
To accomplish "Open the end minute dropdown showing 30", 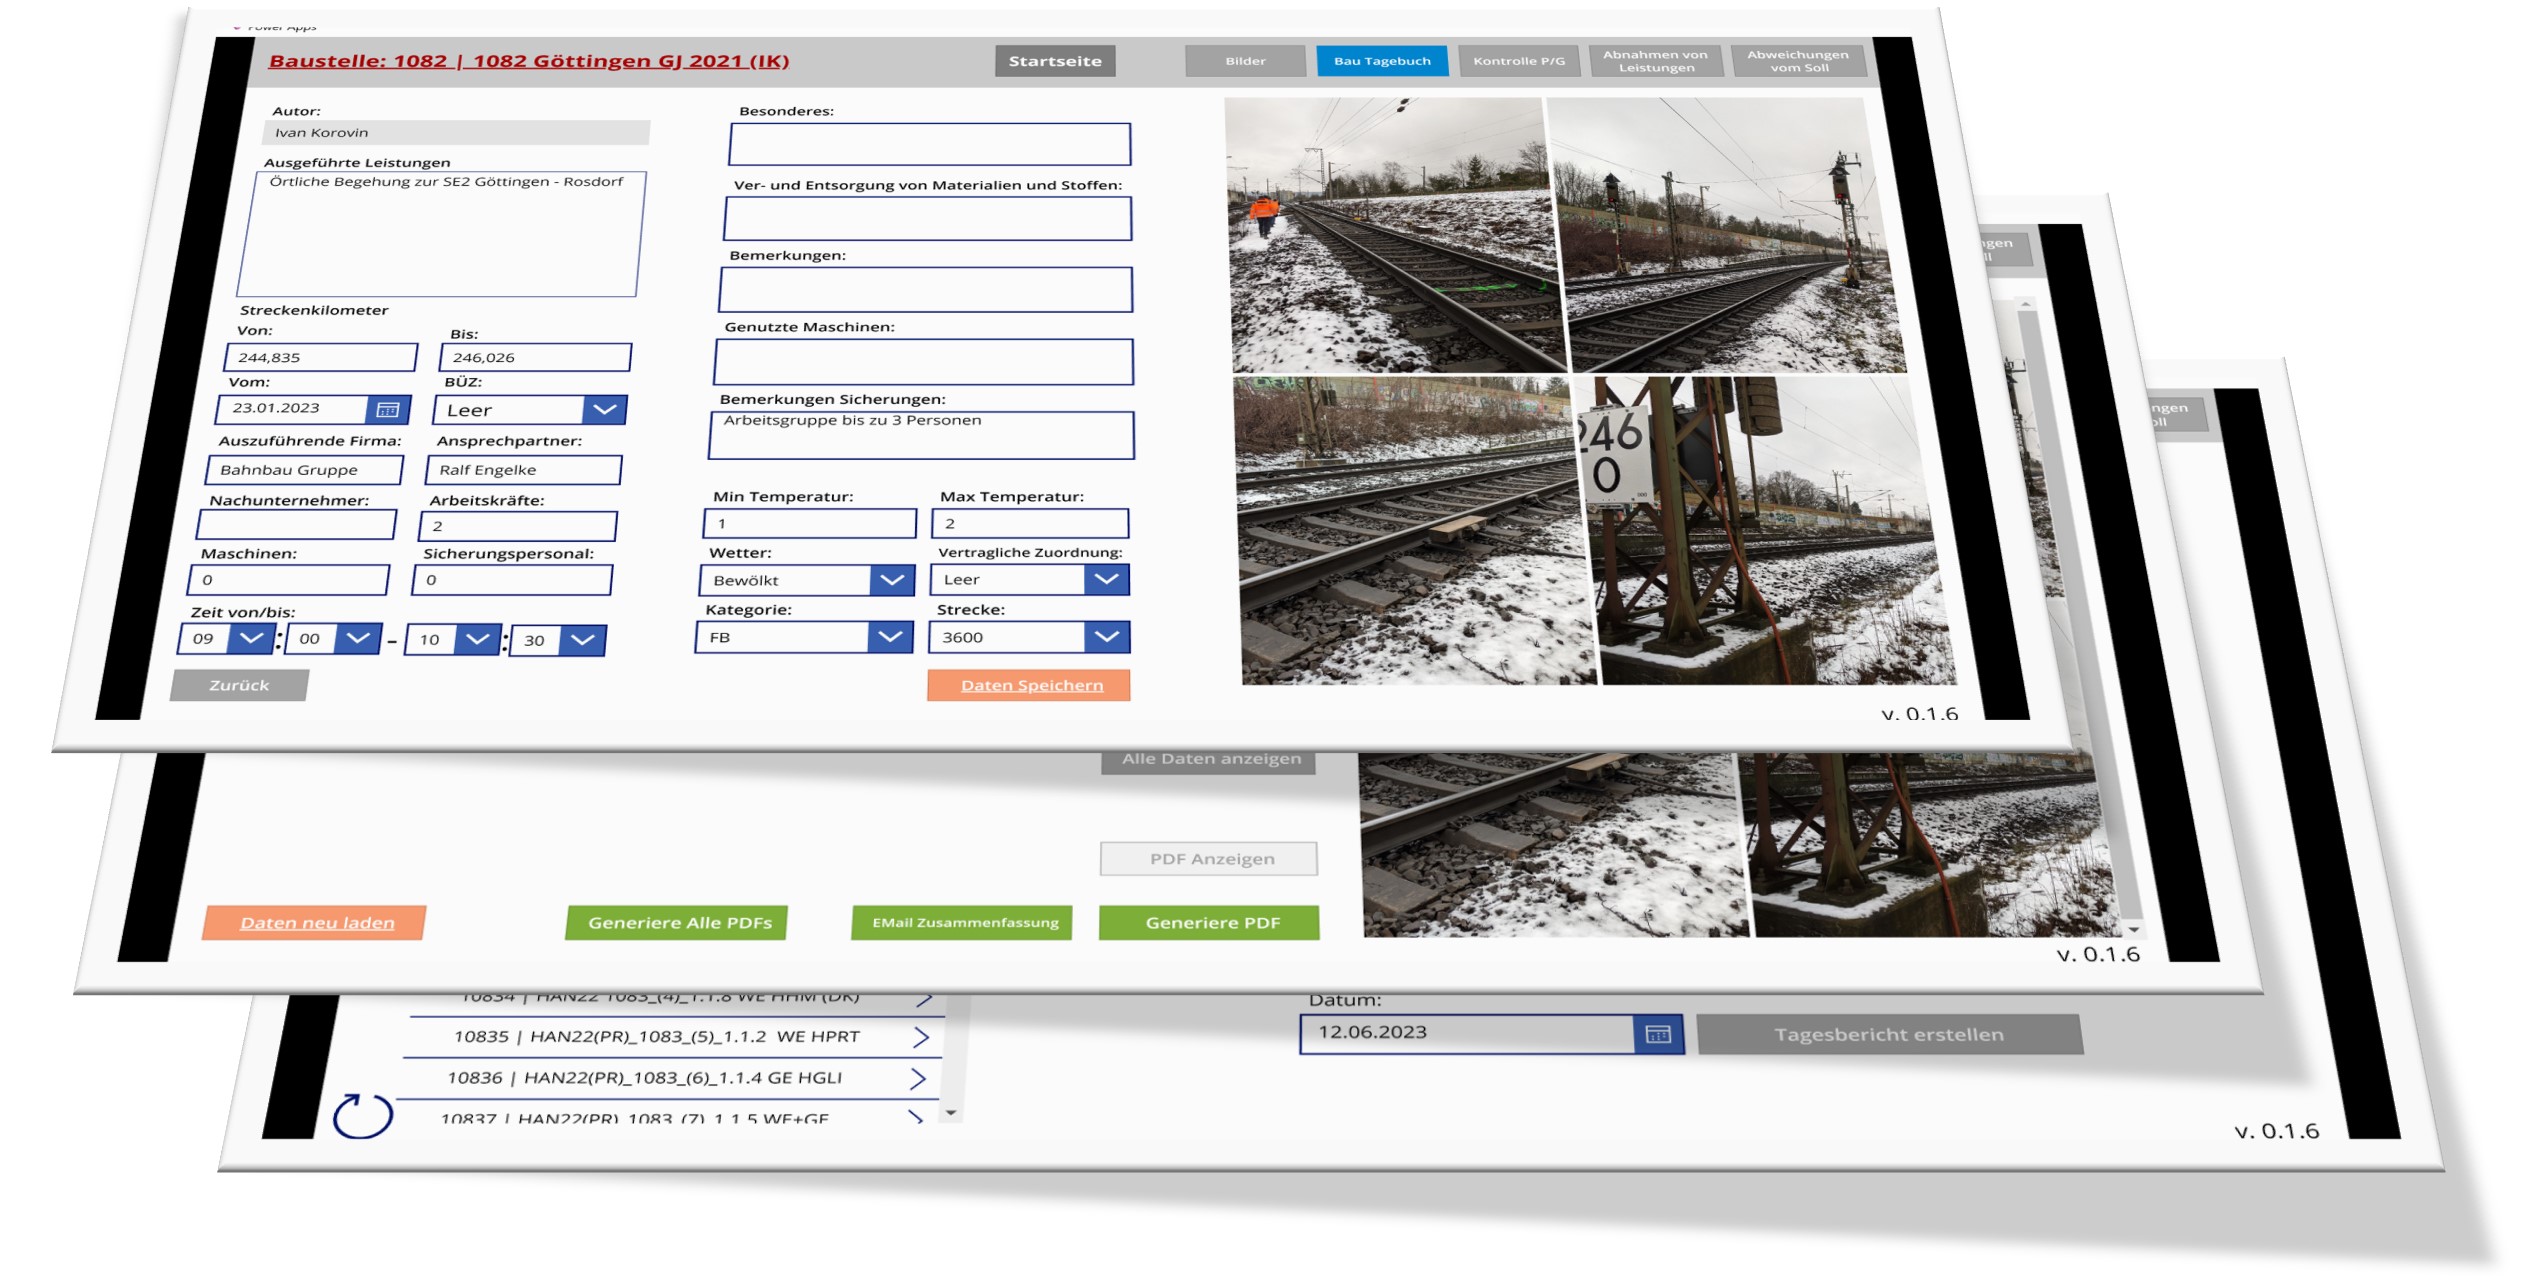I will [x=582, y=640].
